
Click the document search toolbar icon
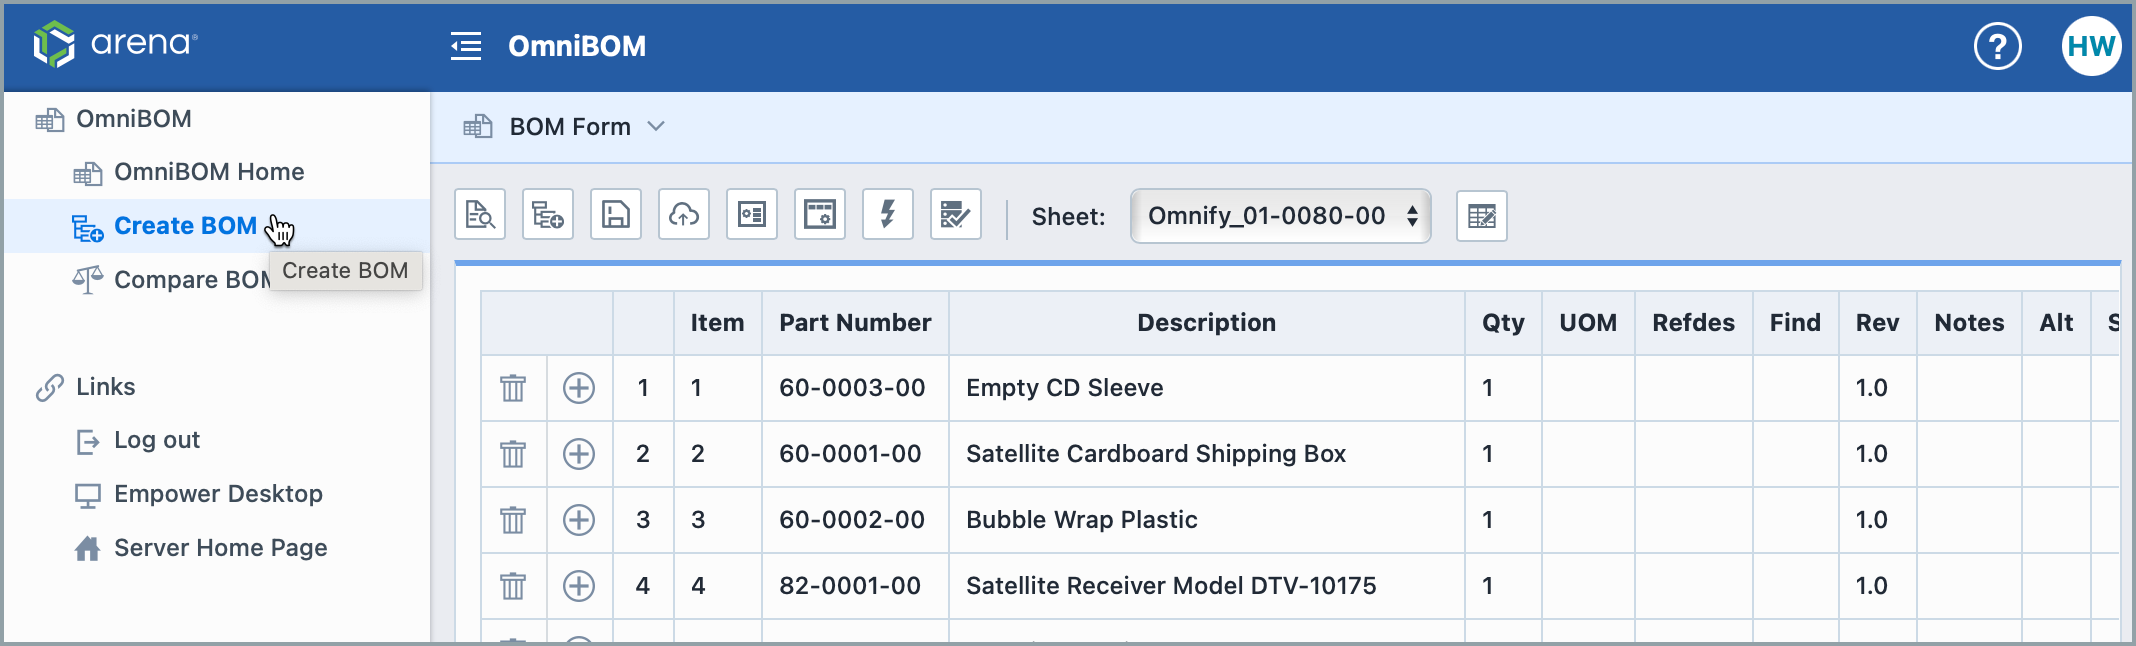coord(480,215)
